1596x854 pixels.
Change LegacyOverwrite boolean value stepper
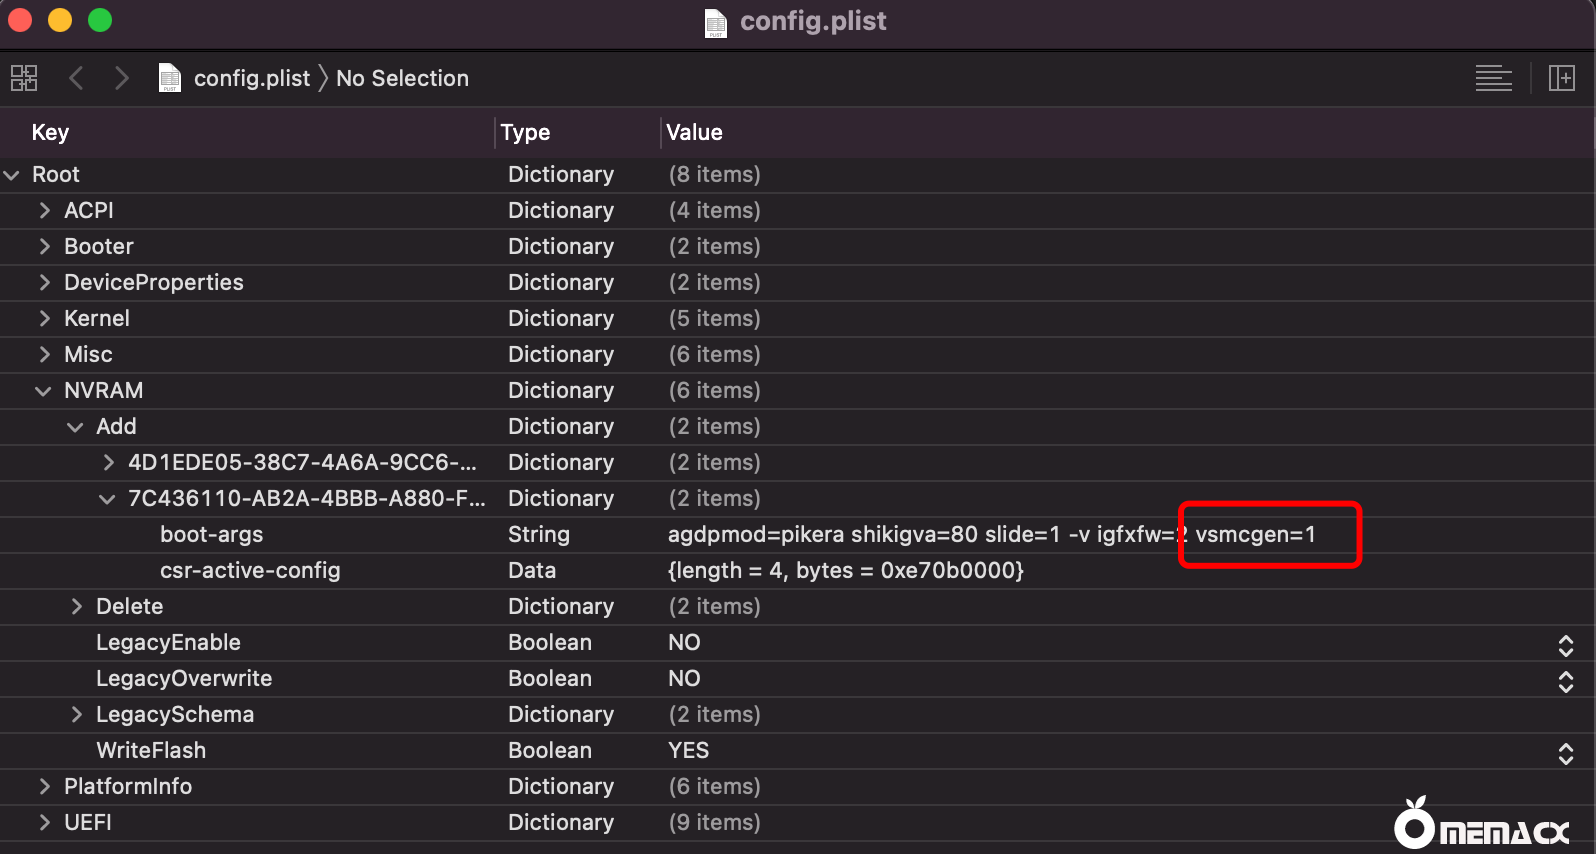pyautogui.click(x=1565, y=679)
